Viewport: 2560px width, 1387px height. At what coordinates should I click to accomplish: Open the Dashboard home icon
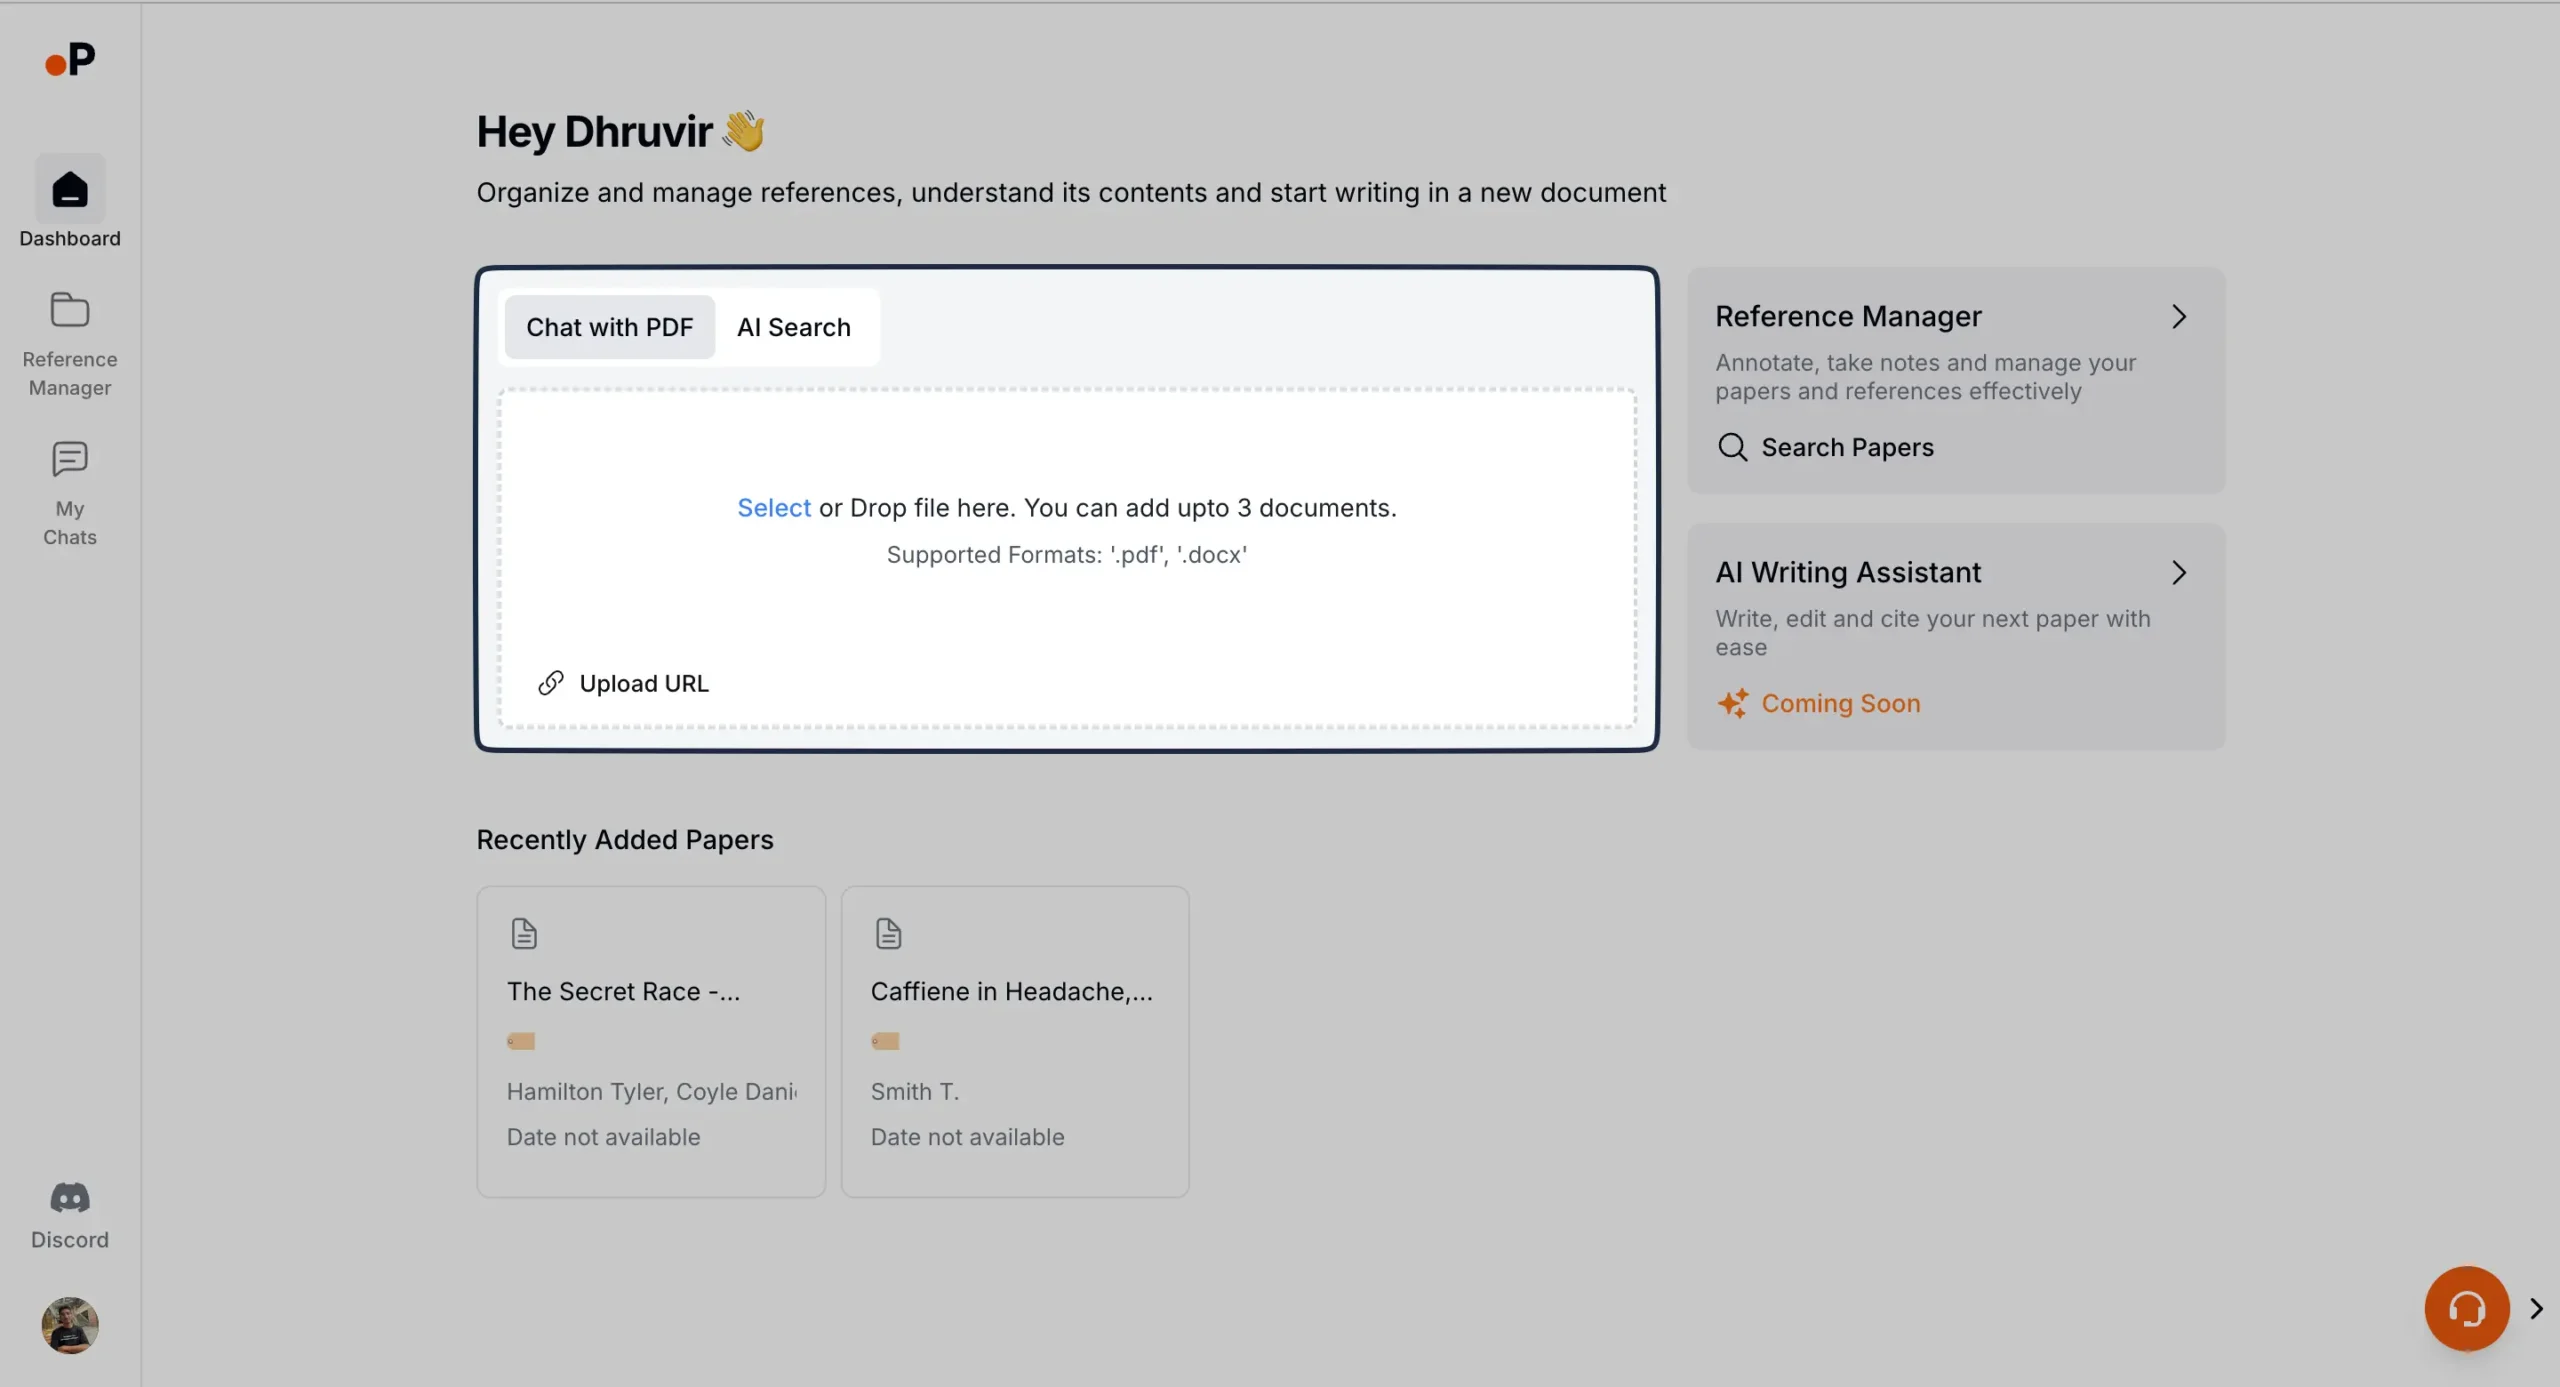point(70,189)
